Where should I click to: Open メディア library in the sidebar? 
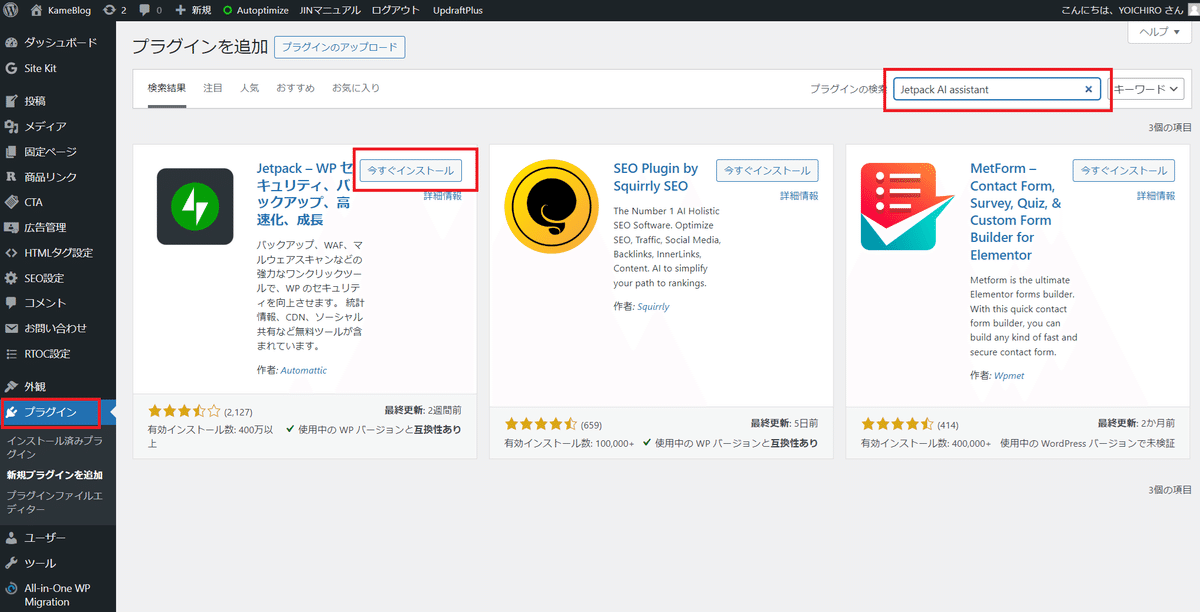click(x=58, y=126)
